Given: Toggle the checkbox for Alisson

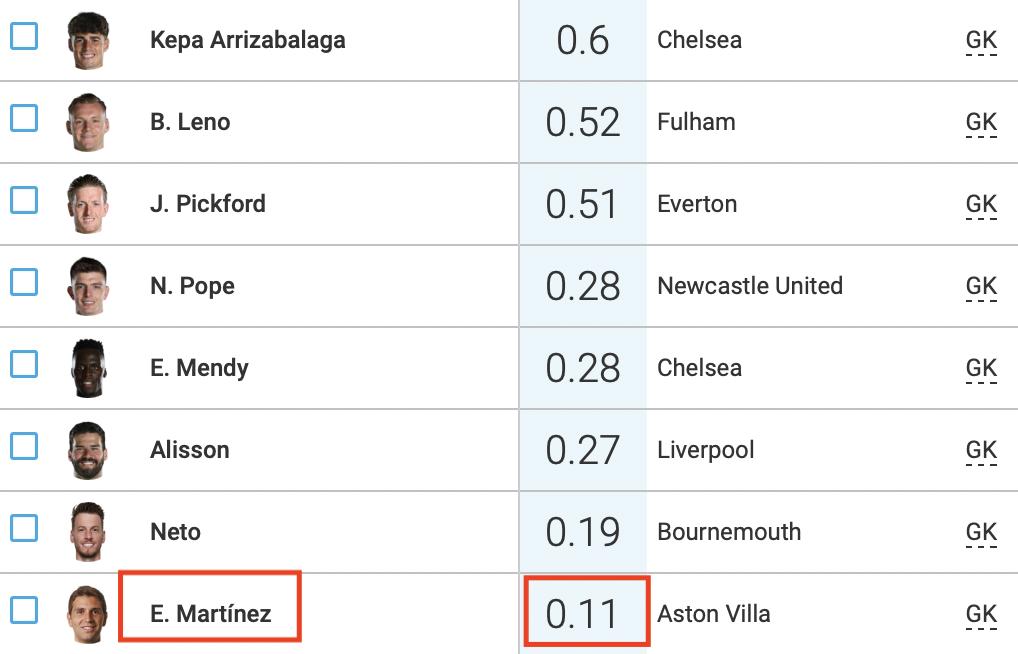Looking at the screenshot, I should coord(24,446).
